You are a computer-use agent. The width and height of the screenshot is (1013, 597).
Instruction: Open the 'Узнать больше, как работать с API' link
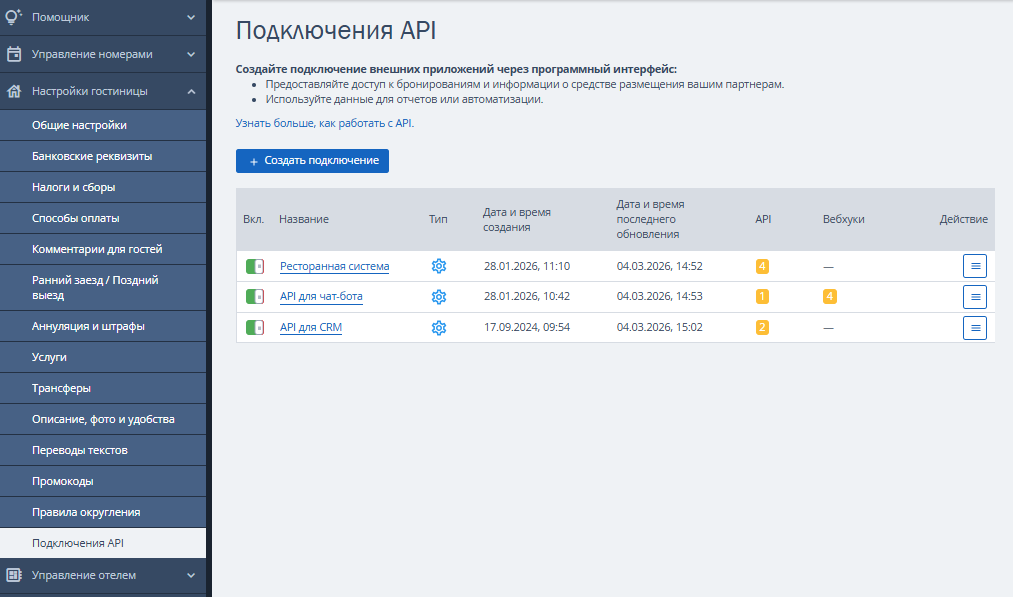(324, 123)
